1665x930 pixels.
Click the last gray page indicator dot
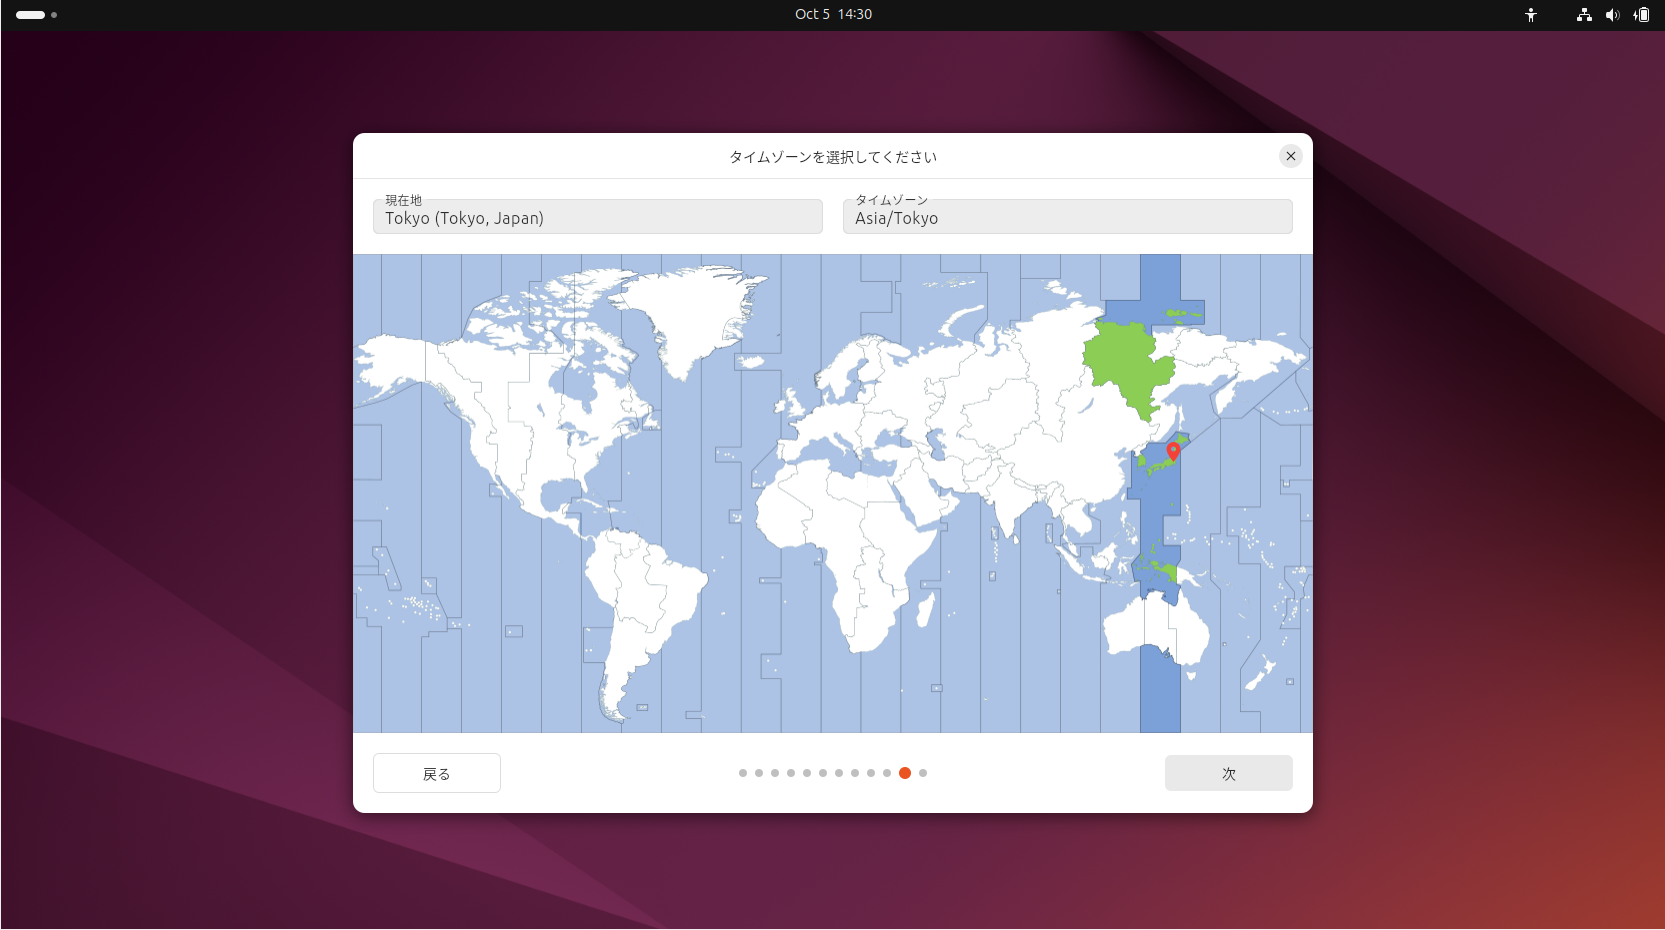[x=923, y=773]
